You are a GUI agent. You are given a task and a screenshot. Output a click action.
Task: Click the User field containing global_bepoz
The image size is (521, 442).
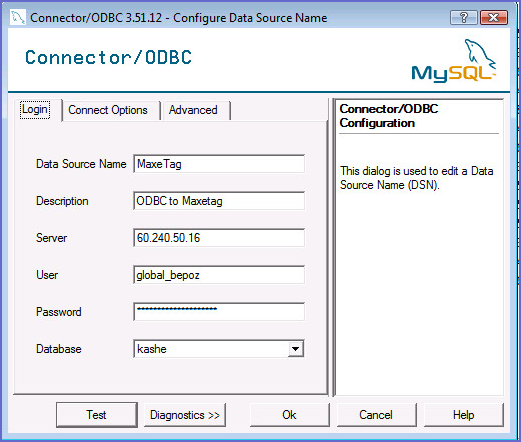point(219,275)
